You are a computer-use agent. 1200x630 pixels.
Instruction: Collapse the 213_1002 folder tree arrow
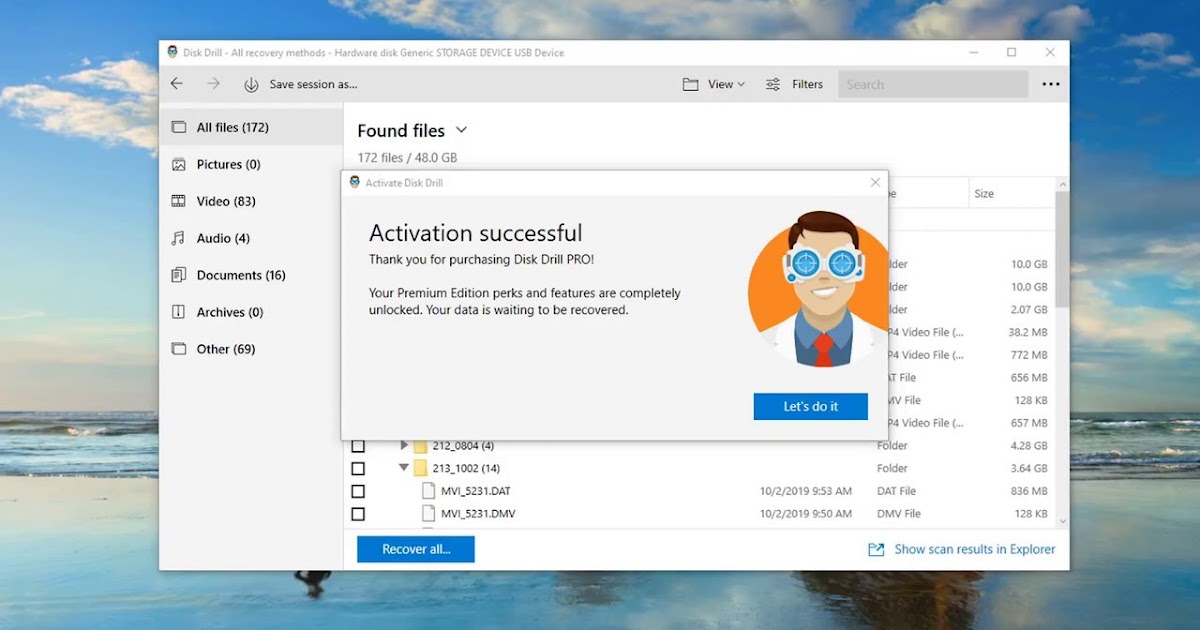404,467
